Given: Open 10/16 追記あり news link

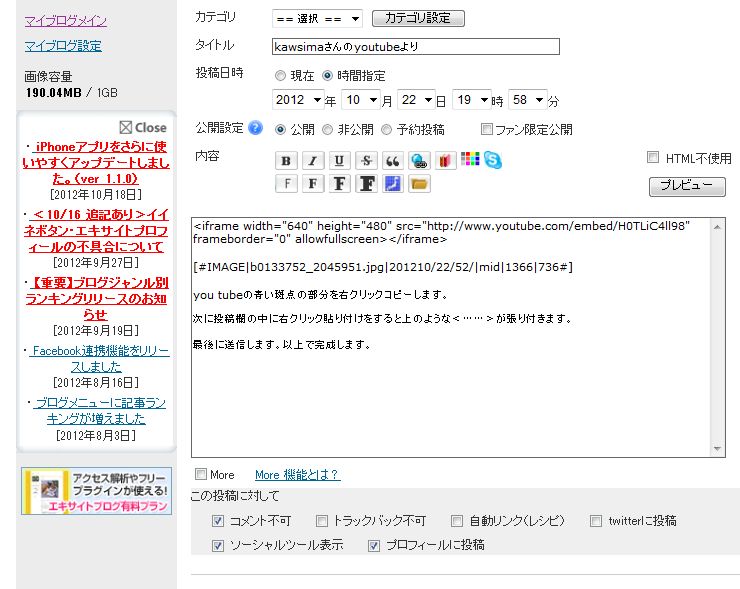Looking at the screenshot, I should pos(96,230).
